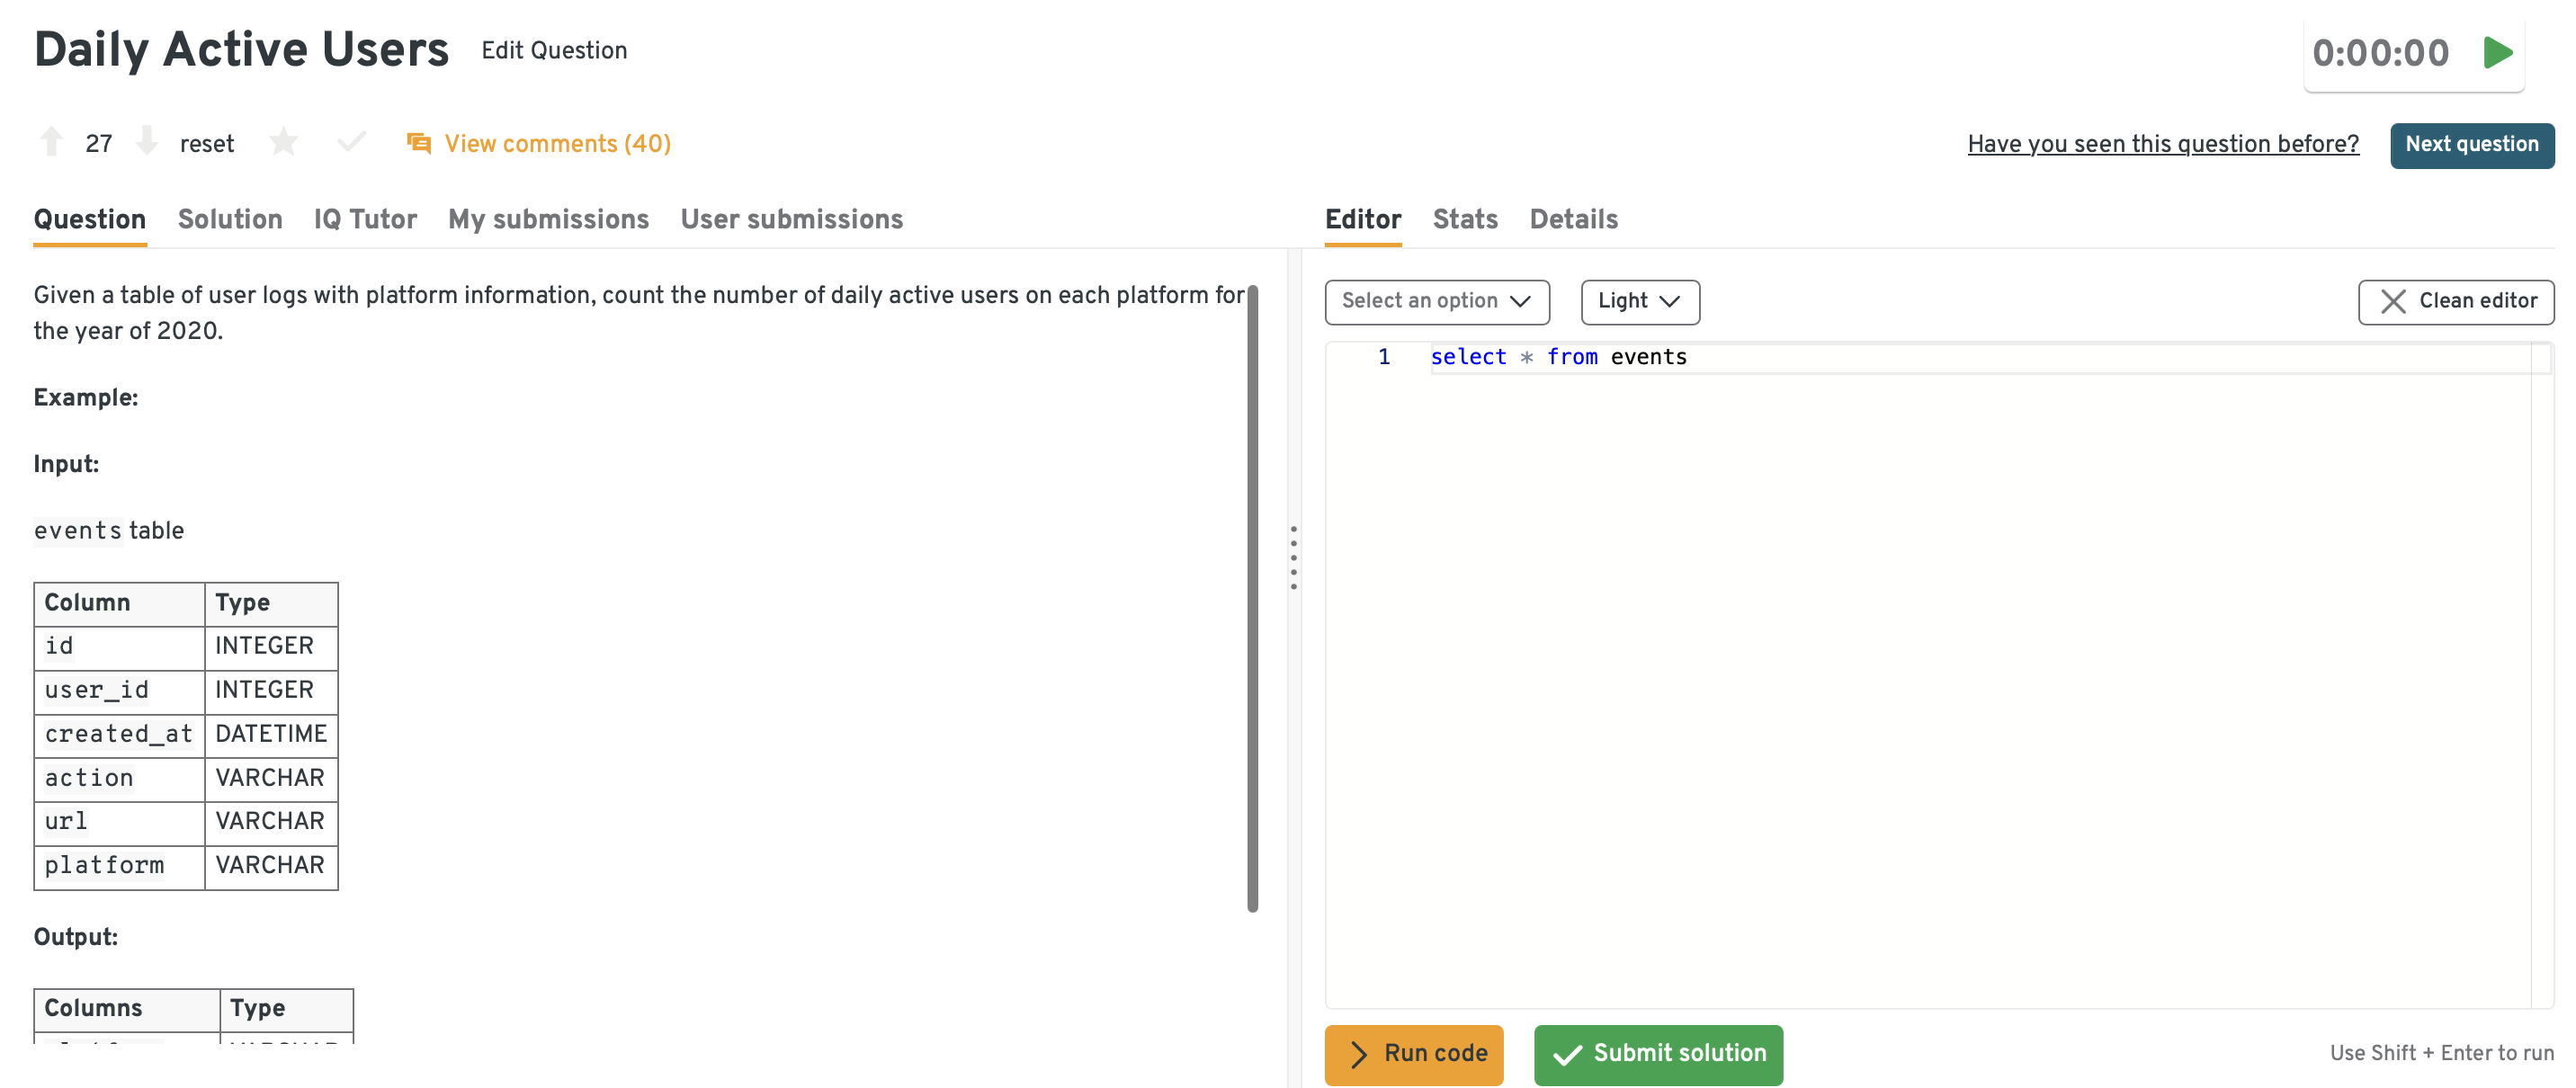This screenshot has width=2576, height=1088.
Task: Switch to the Stats tab
Action: pyautogui.click(x=1464, y=220)
